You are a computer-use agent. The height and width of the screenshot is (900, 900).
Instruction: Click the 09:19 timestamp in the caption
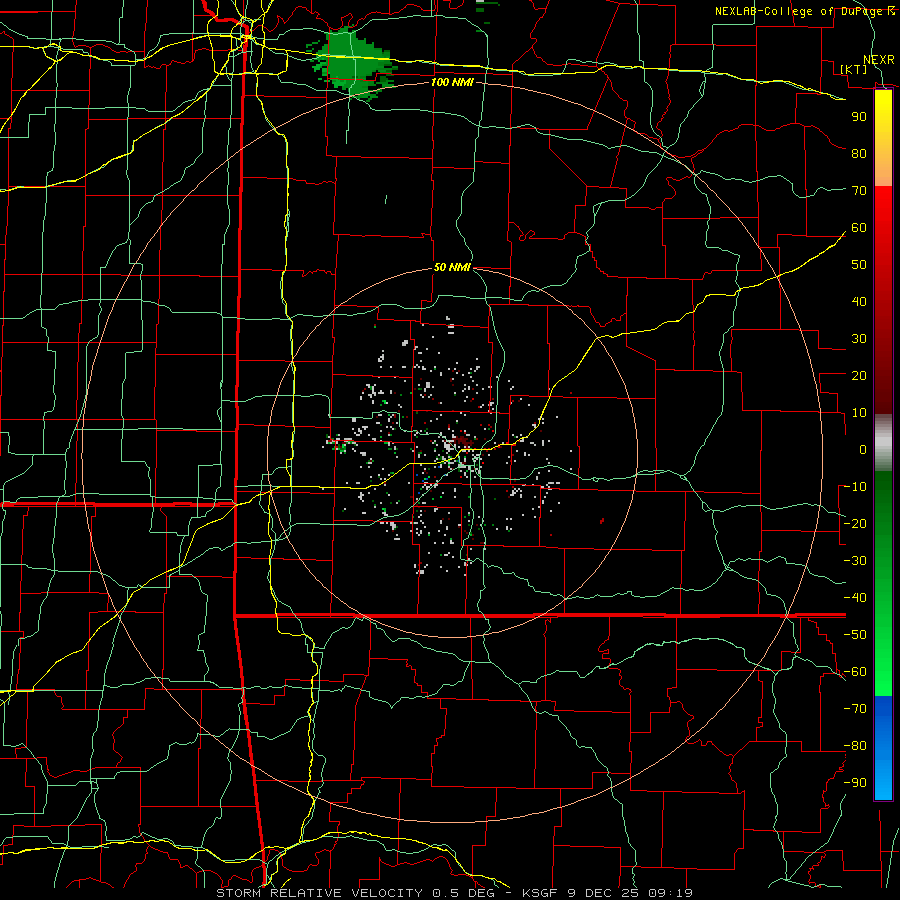[x=670, y=893]
